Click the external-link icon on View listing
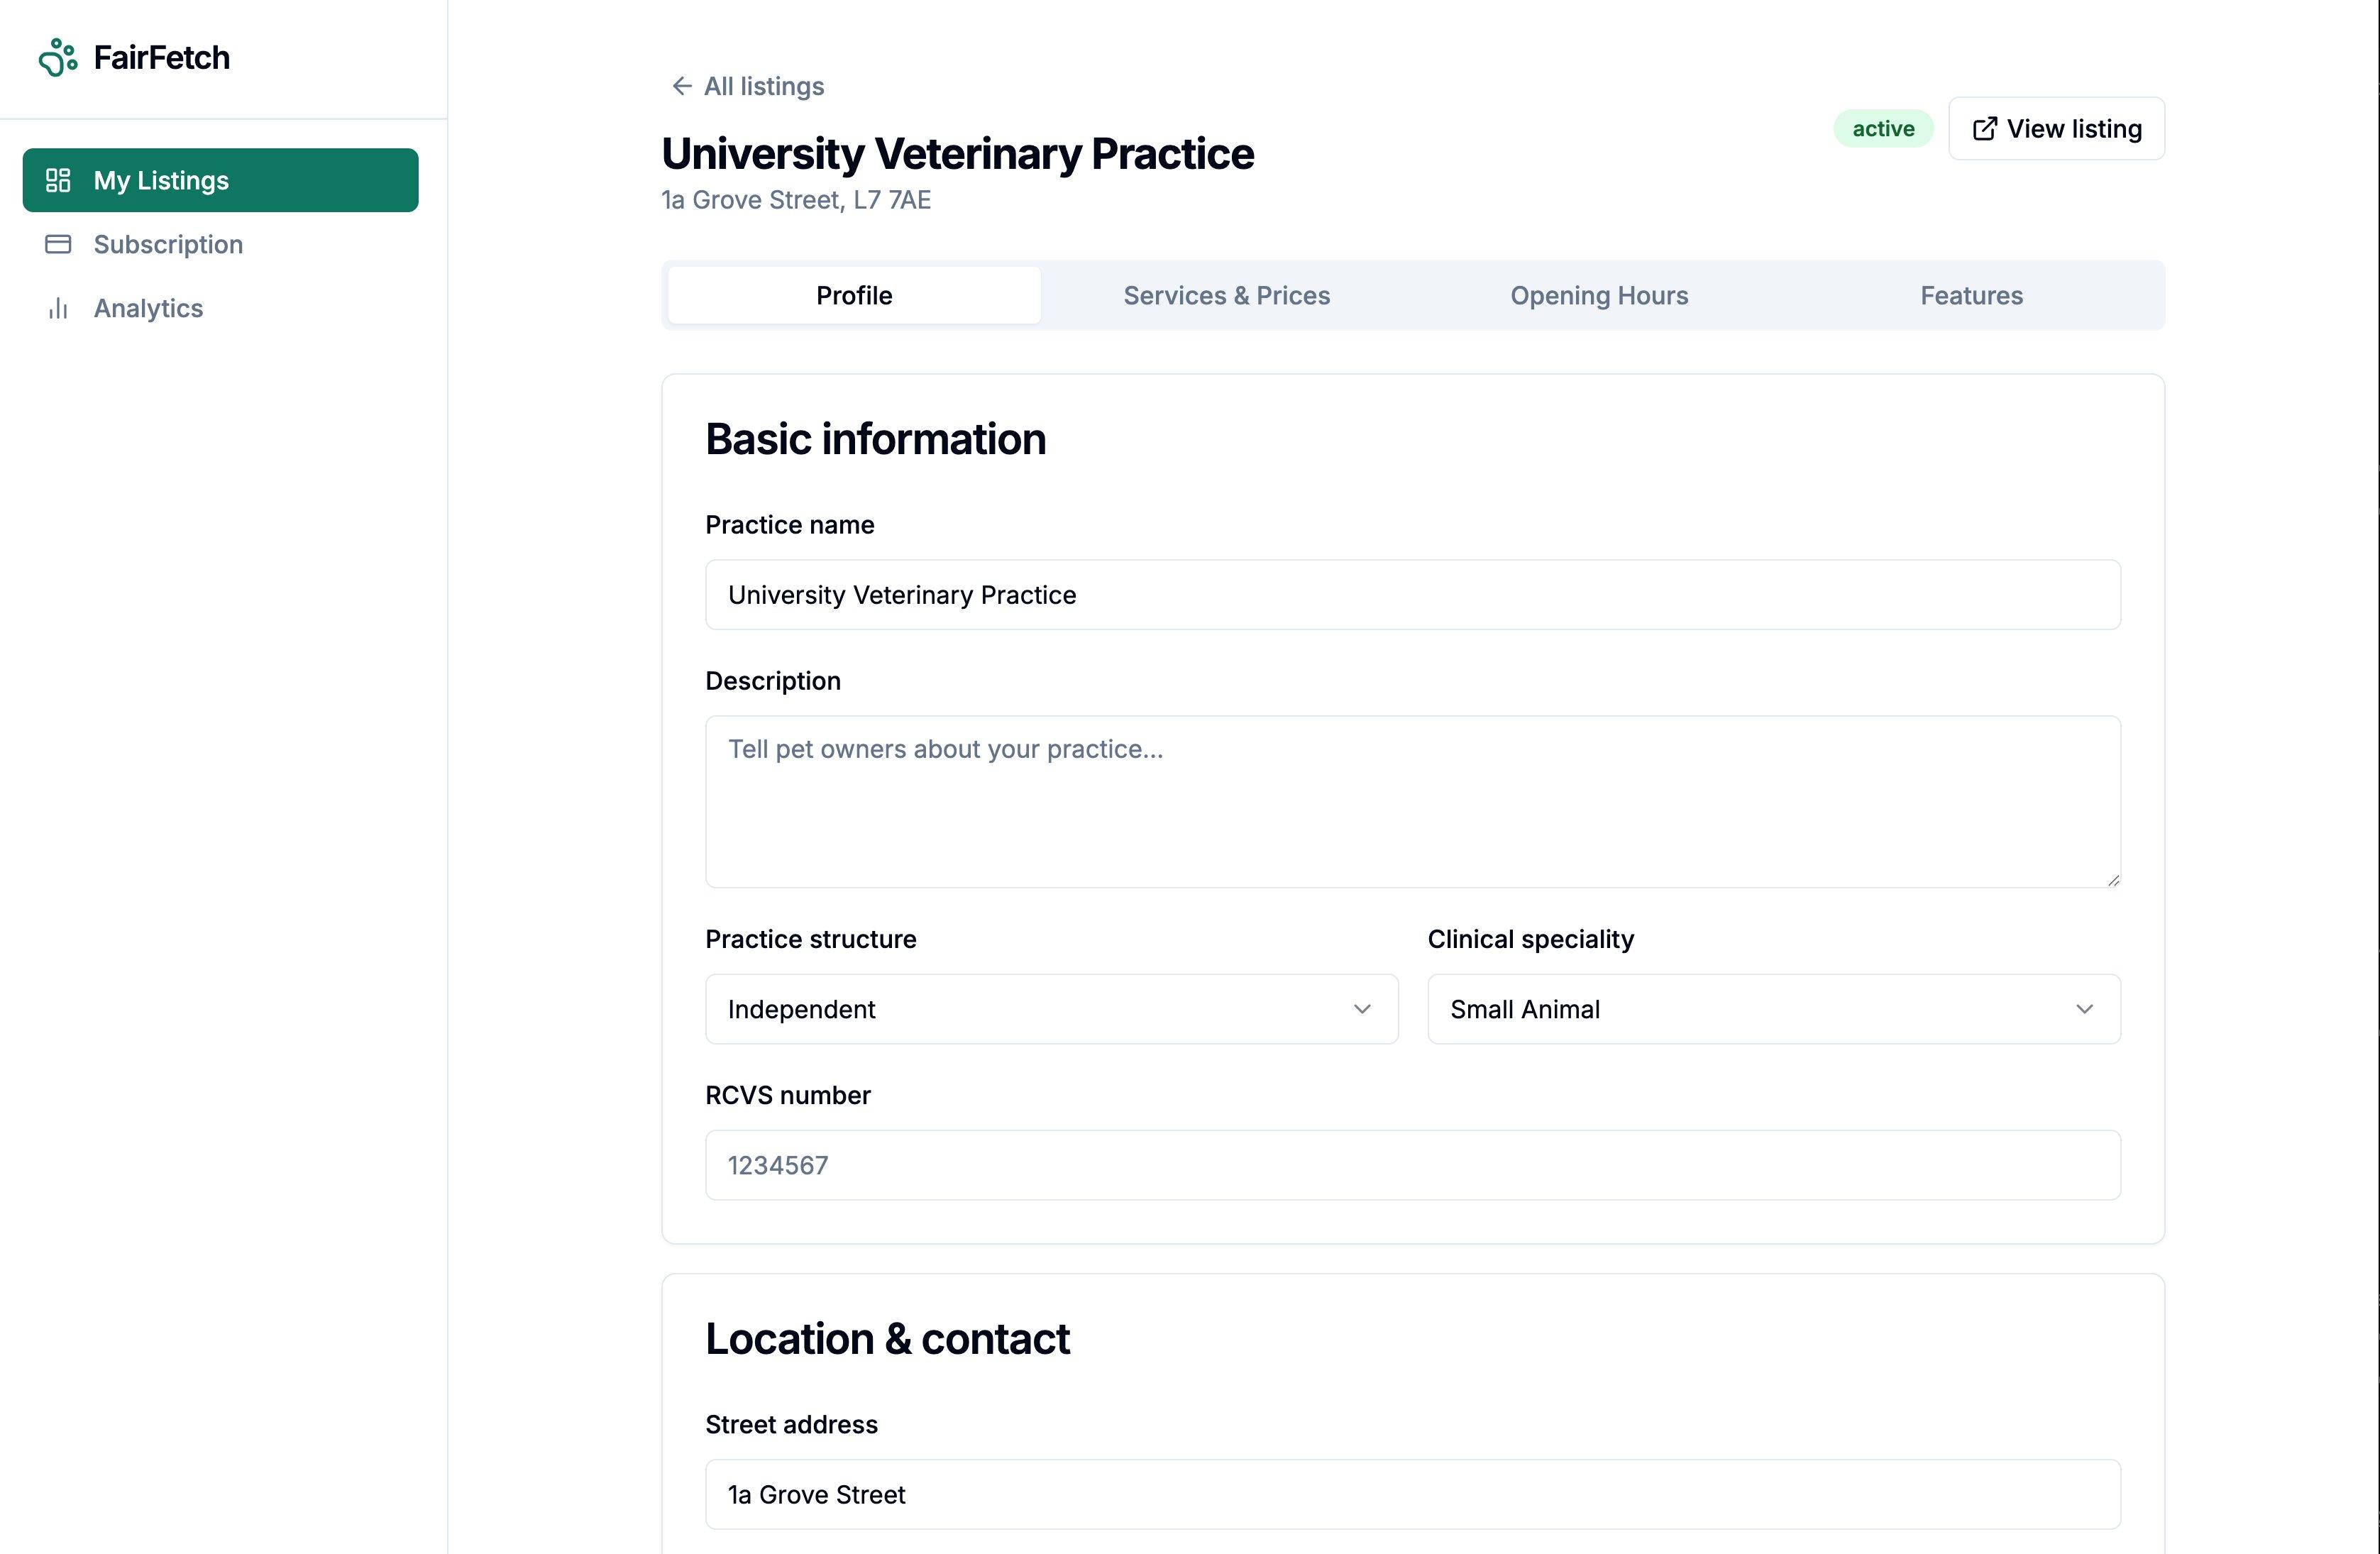Screen dimensions: 2380x1554 1985,128
